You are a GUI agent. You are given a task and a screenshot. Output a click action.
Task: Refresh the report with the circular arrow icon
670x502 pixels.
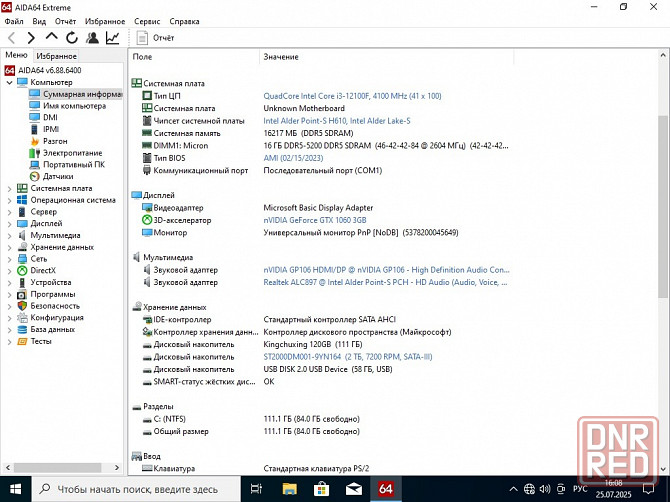point(72,38)
